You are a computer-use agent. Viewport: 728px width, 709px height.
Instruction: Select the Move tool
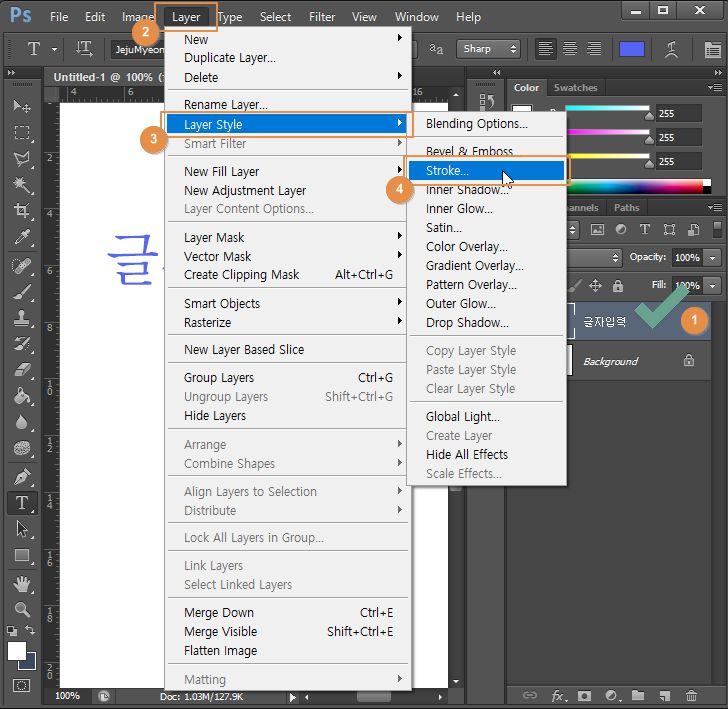[x=21, y=106]
